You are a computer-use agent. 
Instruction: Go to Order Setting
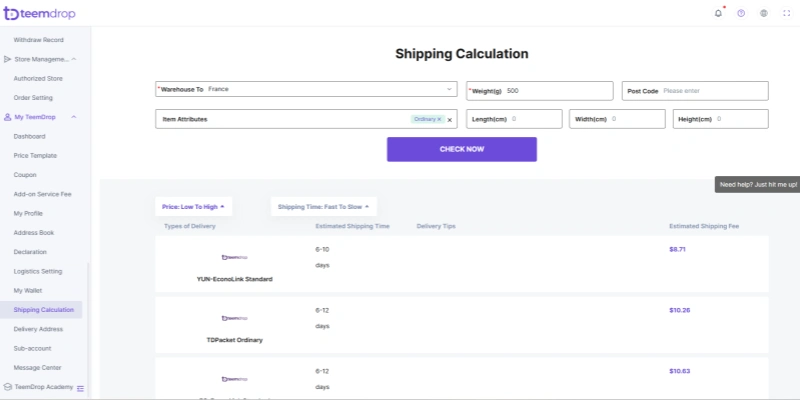coord(33,97)
